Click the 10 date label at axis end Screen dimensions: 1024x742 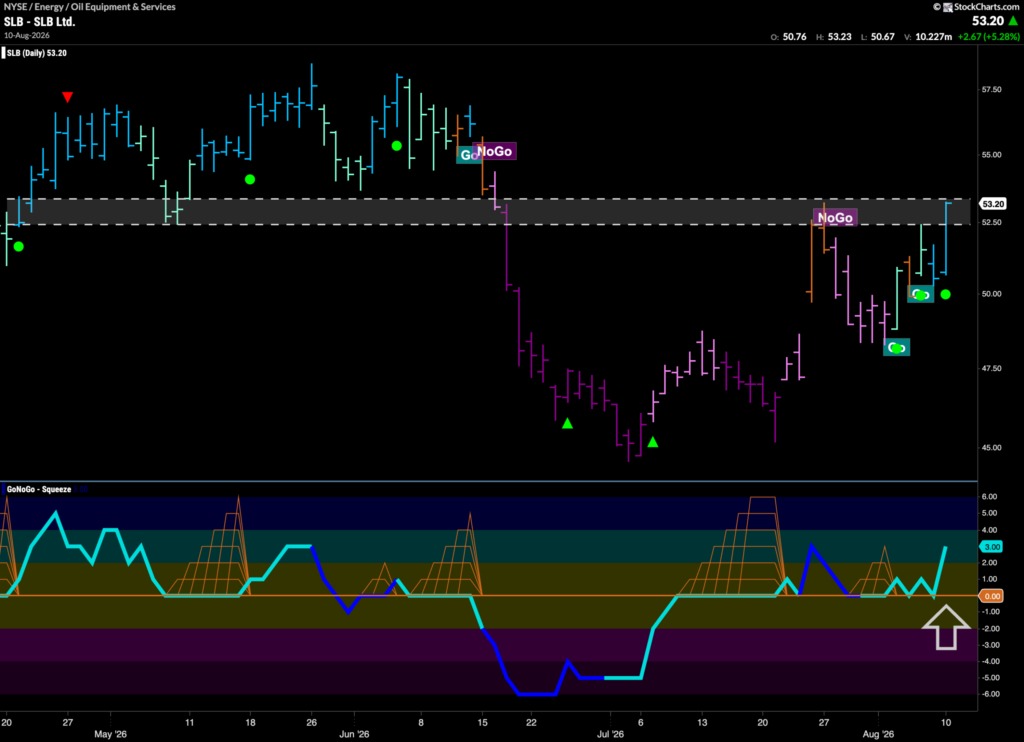point(946,722)
